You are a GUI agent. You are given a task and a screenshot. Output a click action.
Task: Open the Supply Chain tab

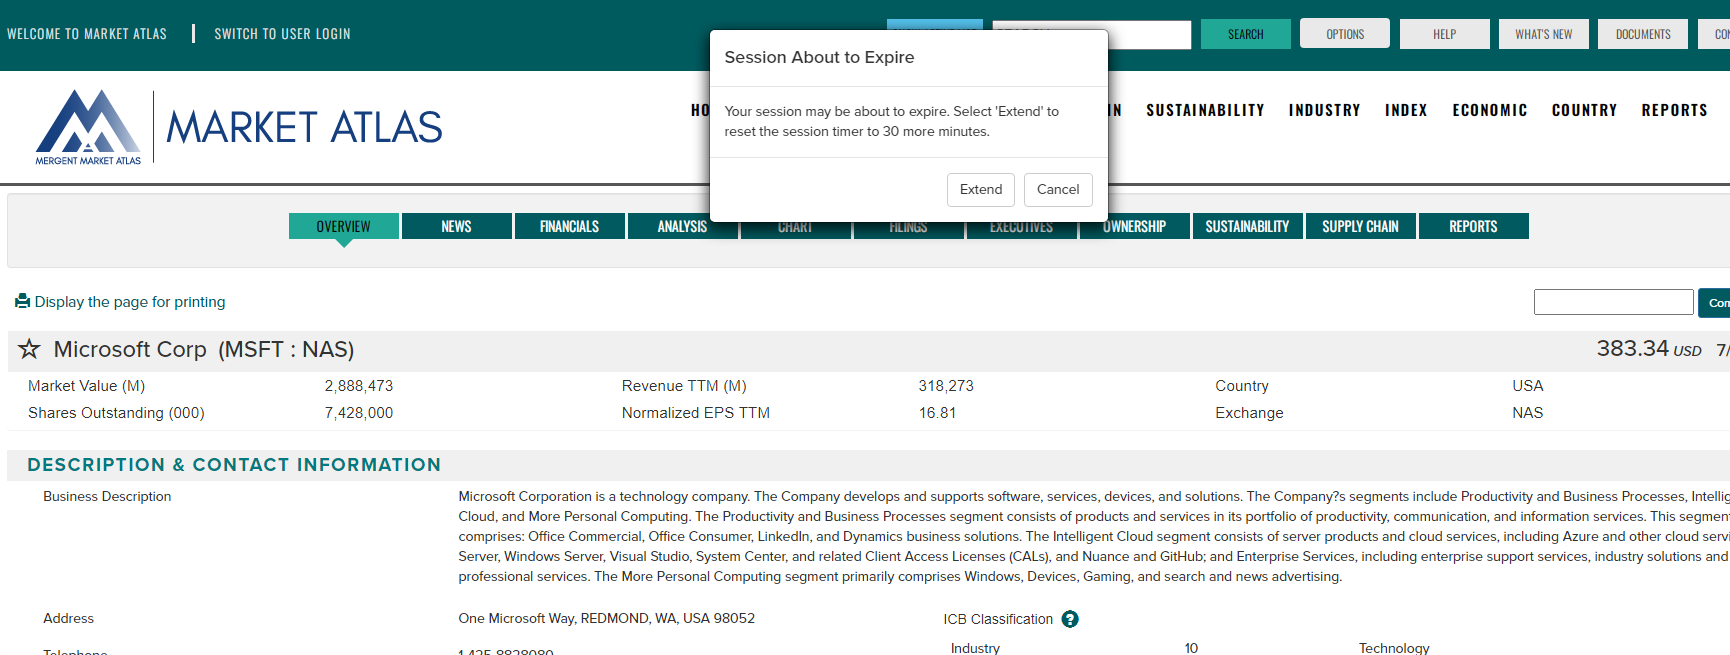[x=1361, y=226]
